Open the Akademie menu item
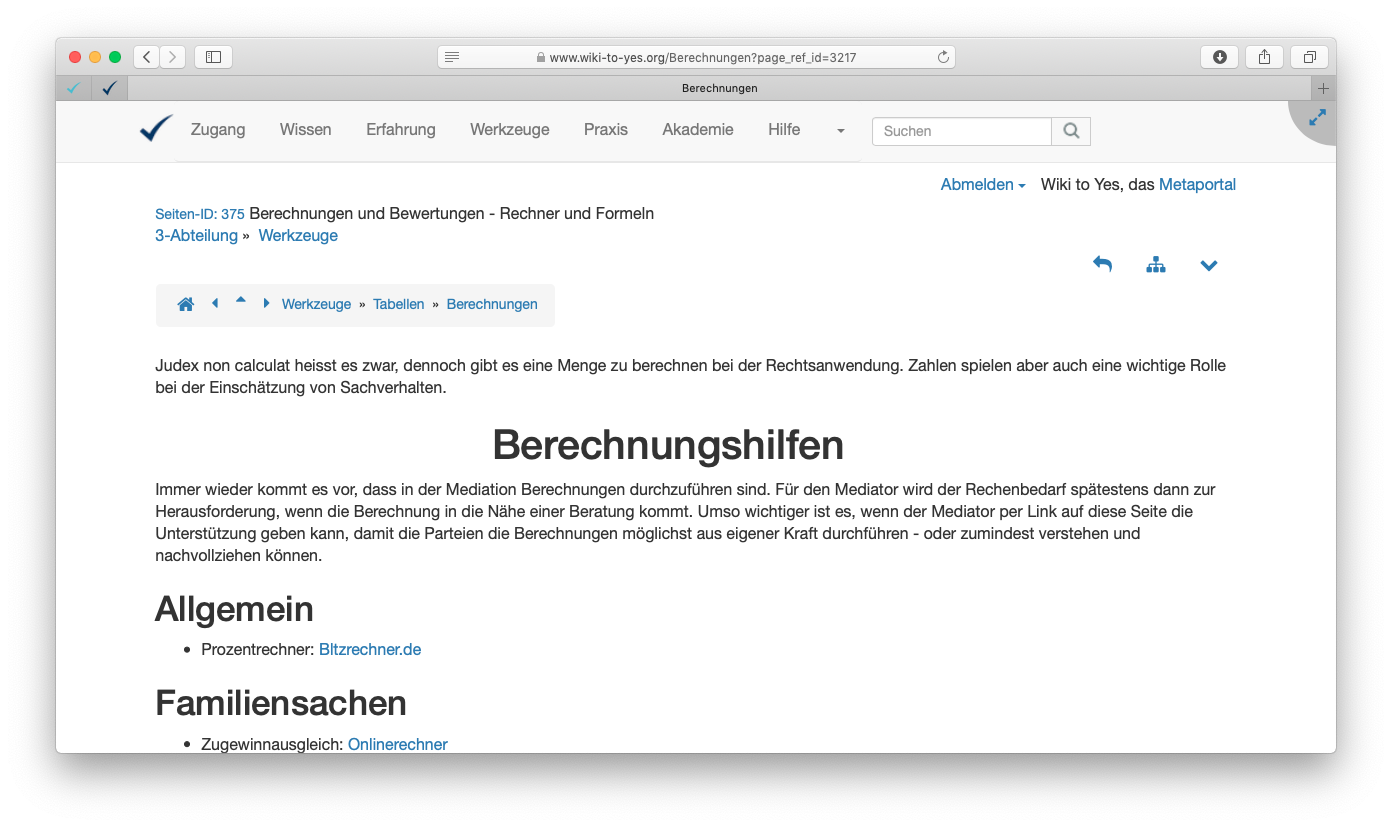Image resolution: width=1392 pixels, height=827 pixels. pos(697,130)
